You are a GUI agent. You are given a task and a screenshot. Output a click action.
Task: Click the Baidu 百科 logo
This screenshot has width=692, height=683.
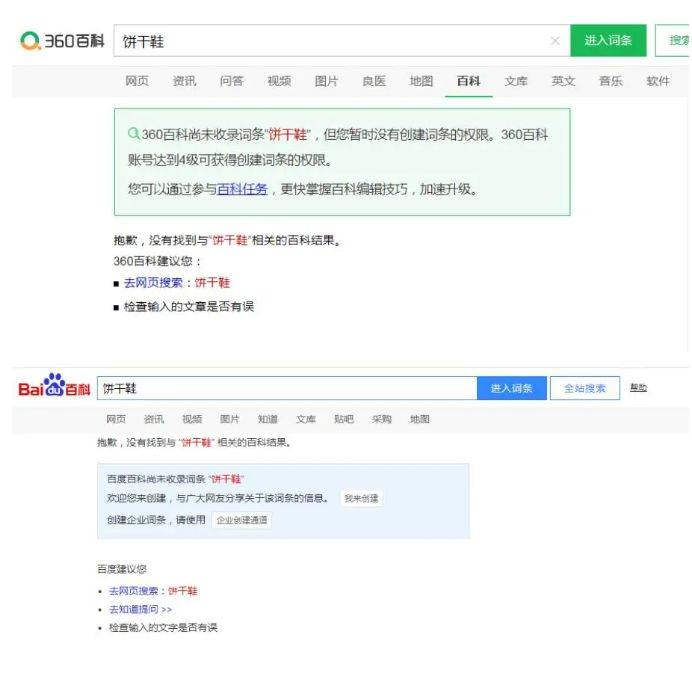point(54,386)
